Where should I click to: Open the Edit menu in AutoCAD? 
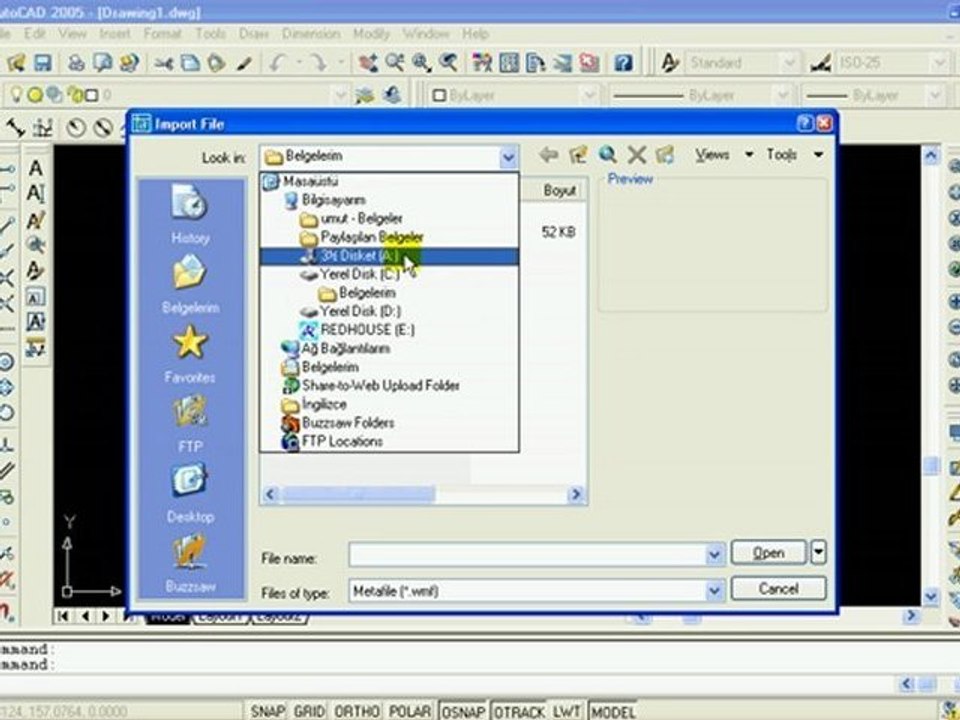[34, 34]
